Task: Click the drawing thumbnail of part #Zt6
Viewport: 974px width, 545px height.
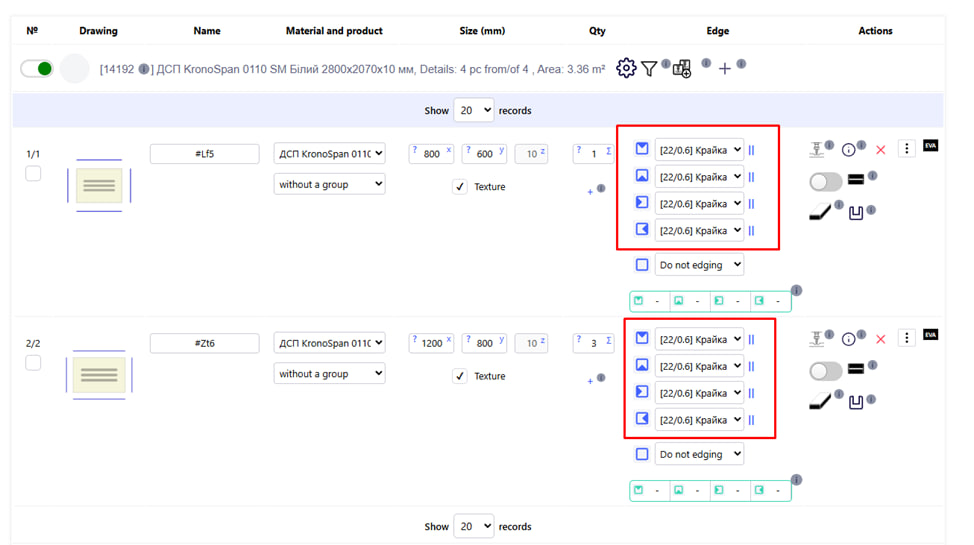Action: tap(99, 376)
